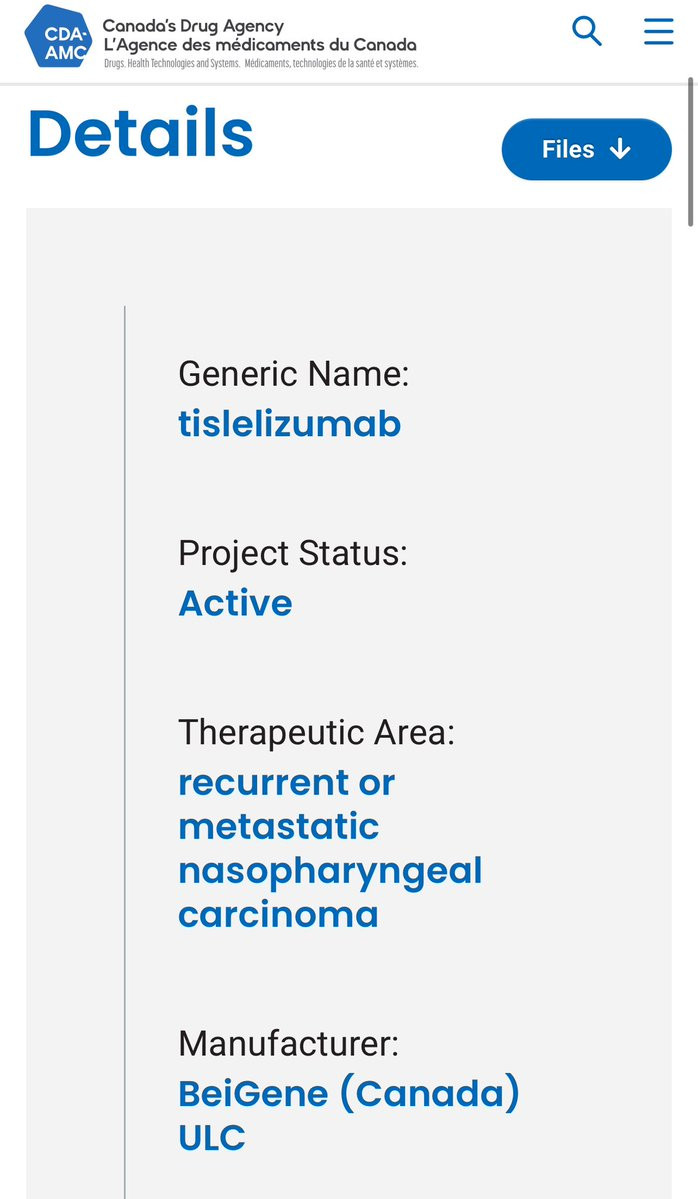Click the Active project status value
This screenshot has height=1199, width=698.
click(x=235, y=603)
